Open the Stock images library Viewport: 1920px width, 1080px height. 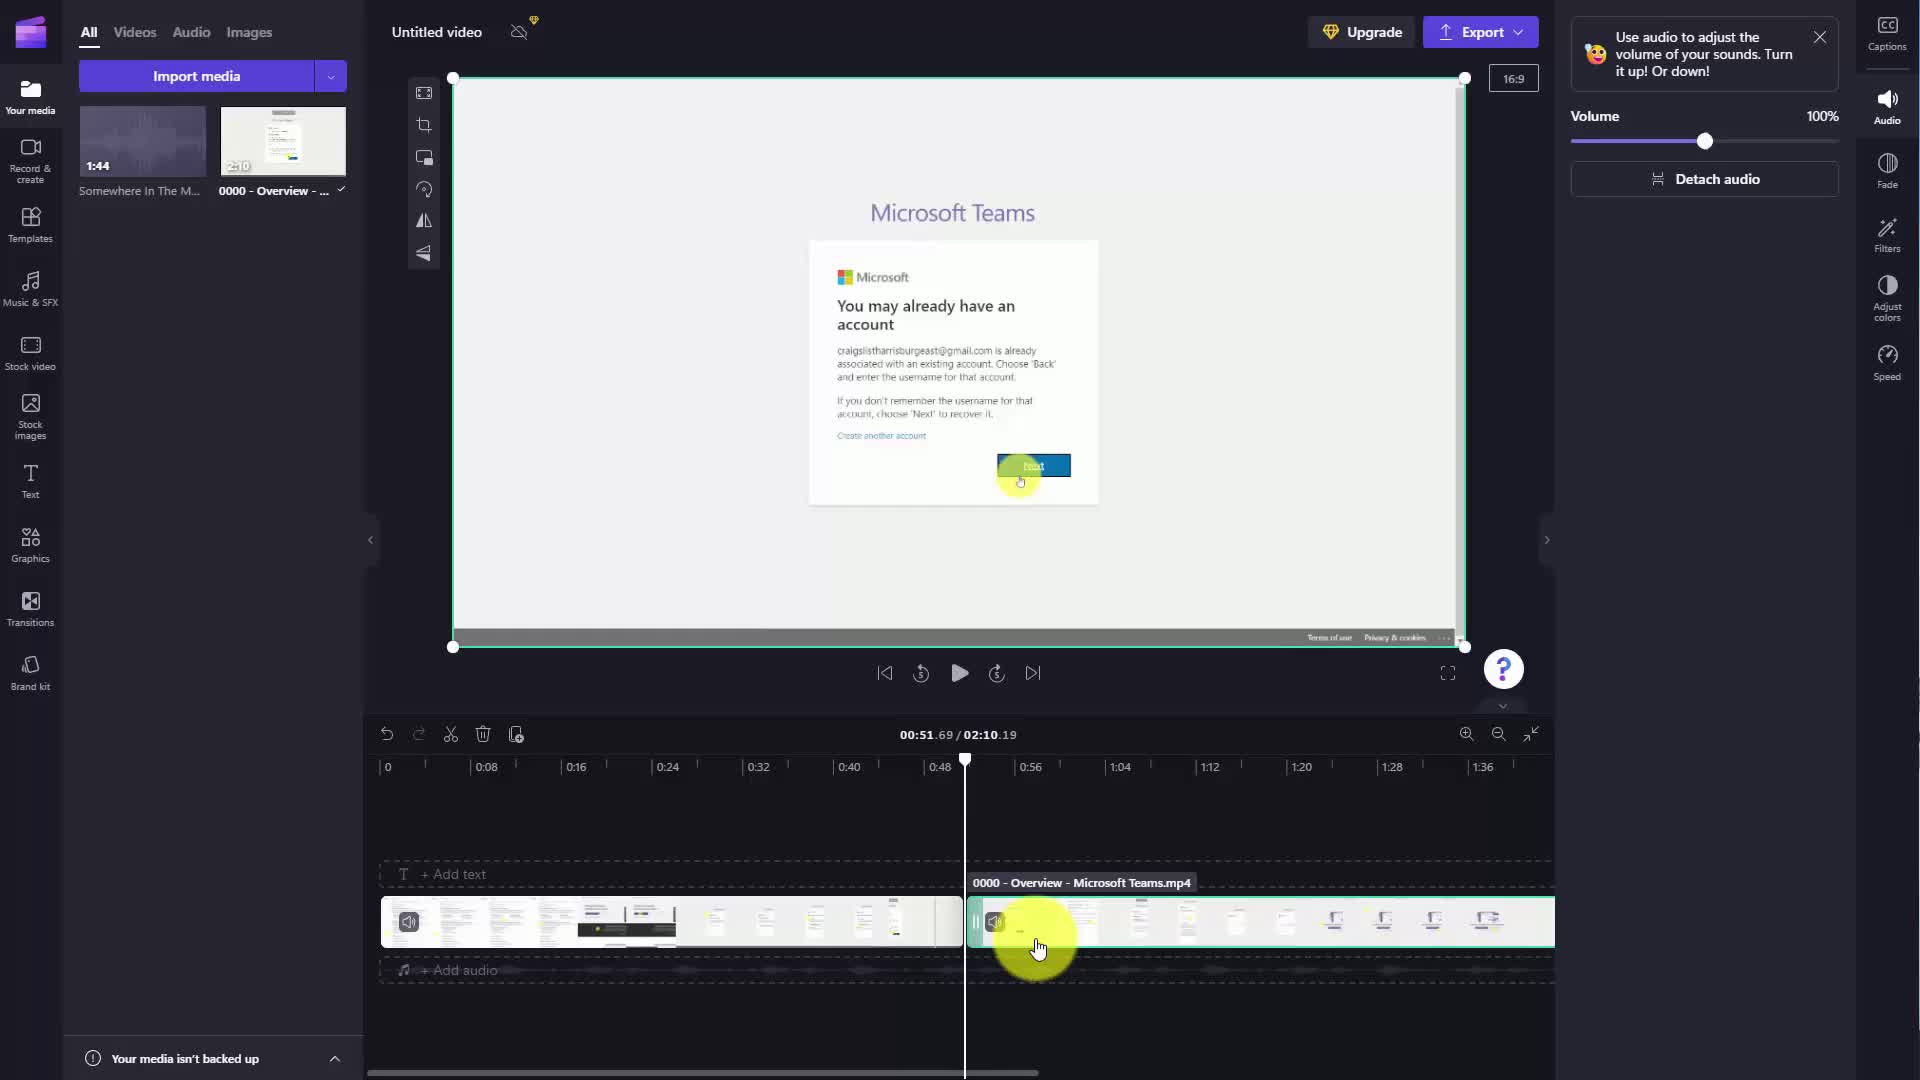[30, 416]
